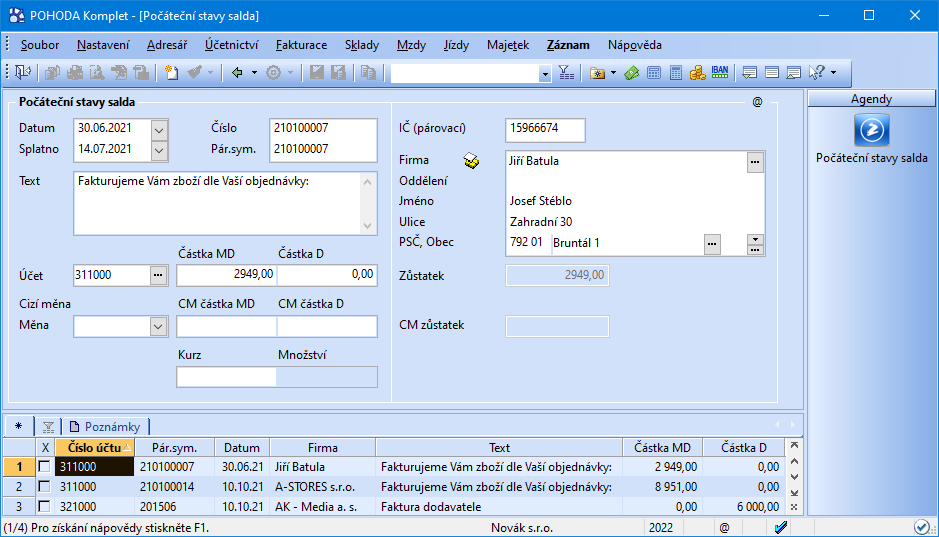This screenshot has width=939, height=537.
Task: Open the dropdown arrow next to green back arrow
Action: click(x=254, y=73)
